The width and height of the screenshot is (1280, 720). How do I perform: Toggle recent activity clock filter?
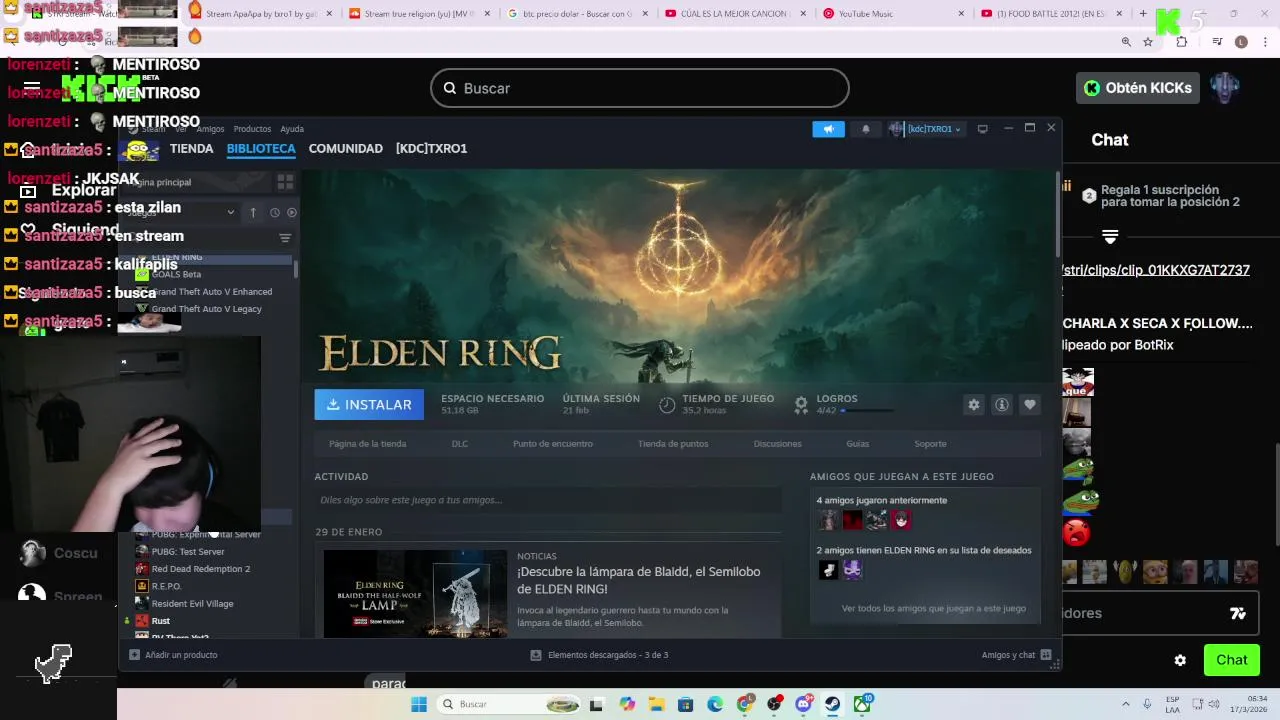click(275, 212)
